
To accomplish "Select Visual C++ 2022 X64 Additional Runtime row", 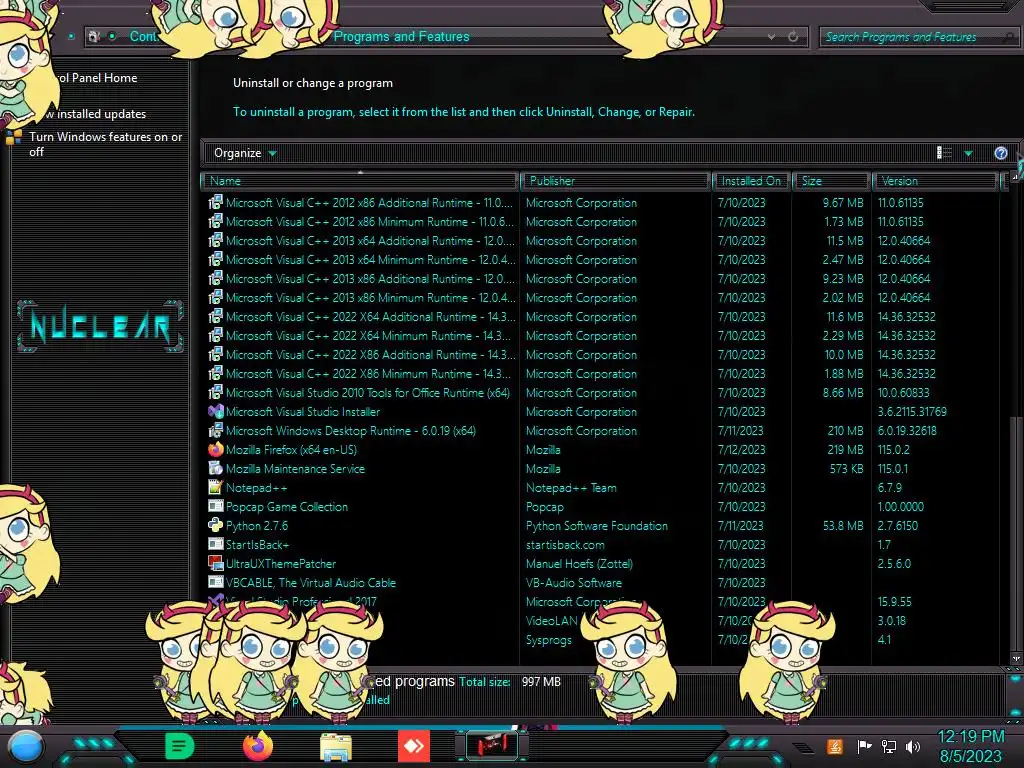I will [x=601, y=316].
